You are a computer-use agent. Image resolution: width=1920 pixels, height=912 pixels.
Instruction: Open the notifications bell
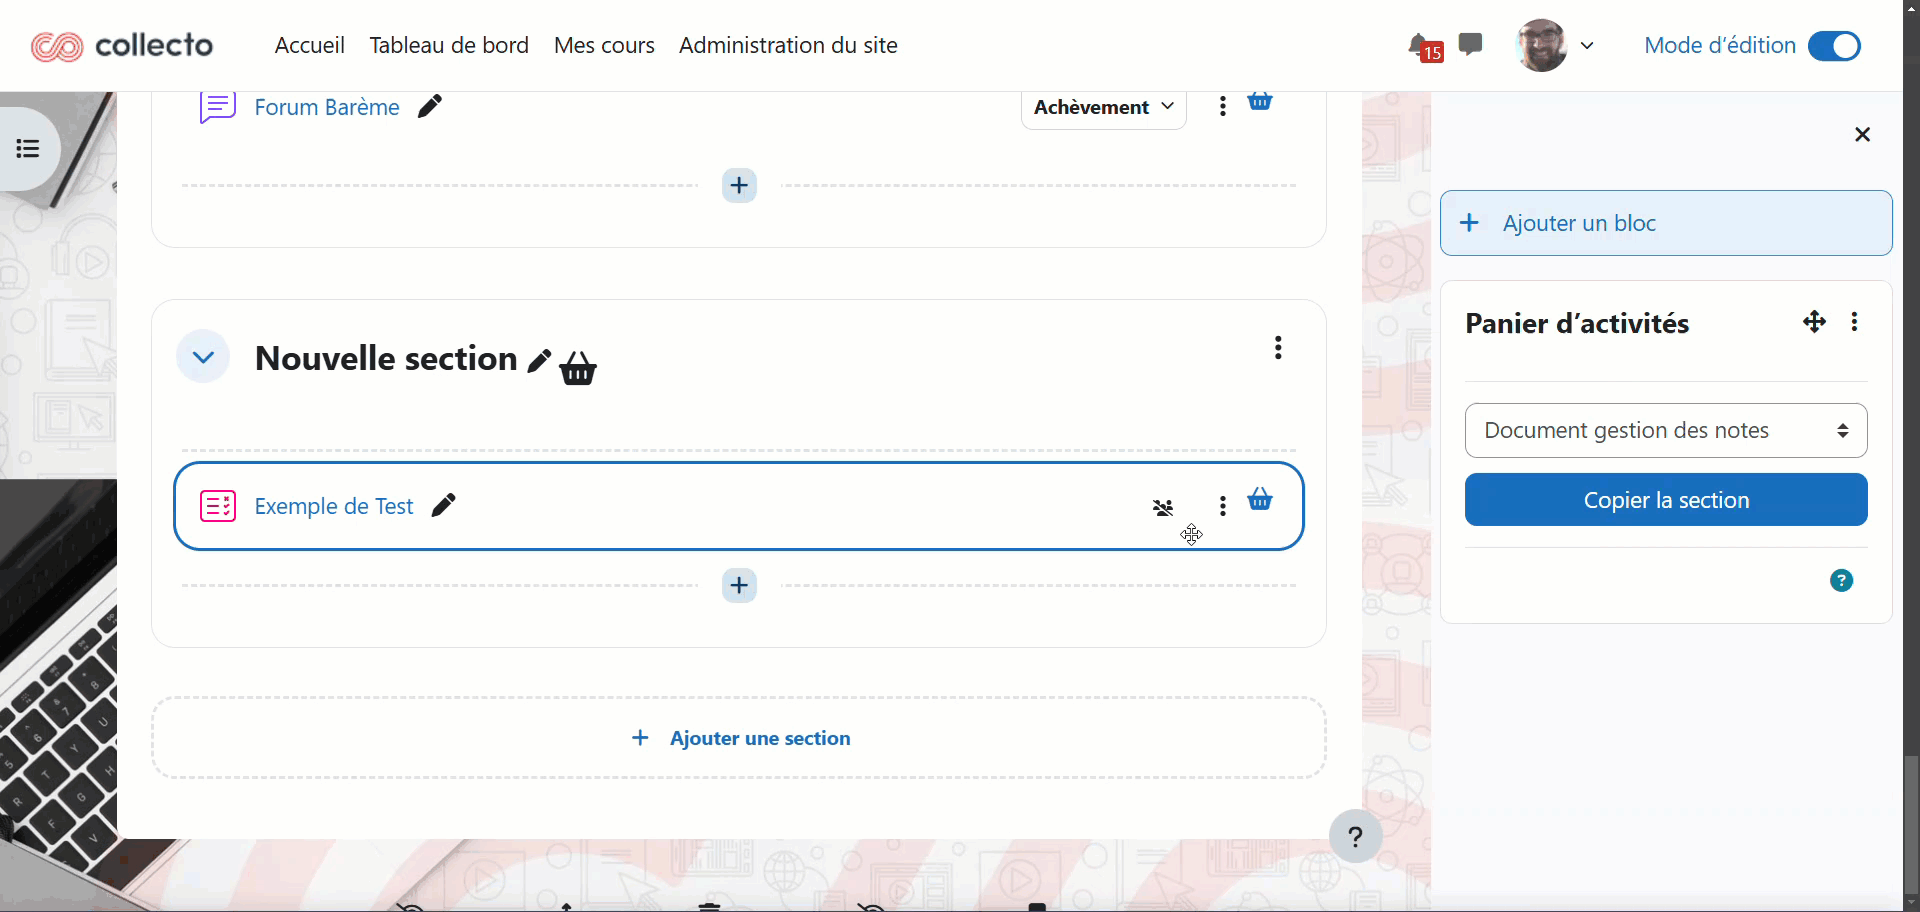[1420, 45]
